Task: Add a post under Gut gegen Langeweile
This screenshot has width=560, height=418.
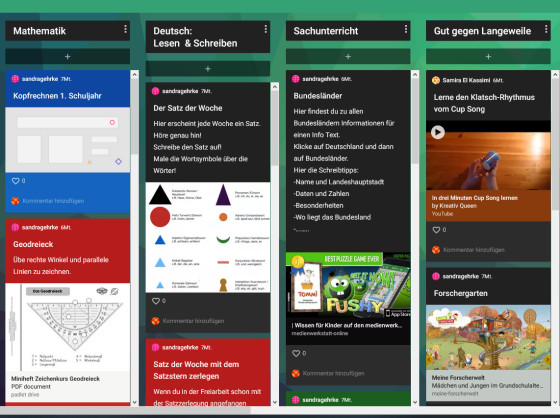Action: (488, 56)
